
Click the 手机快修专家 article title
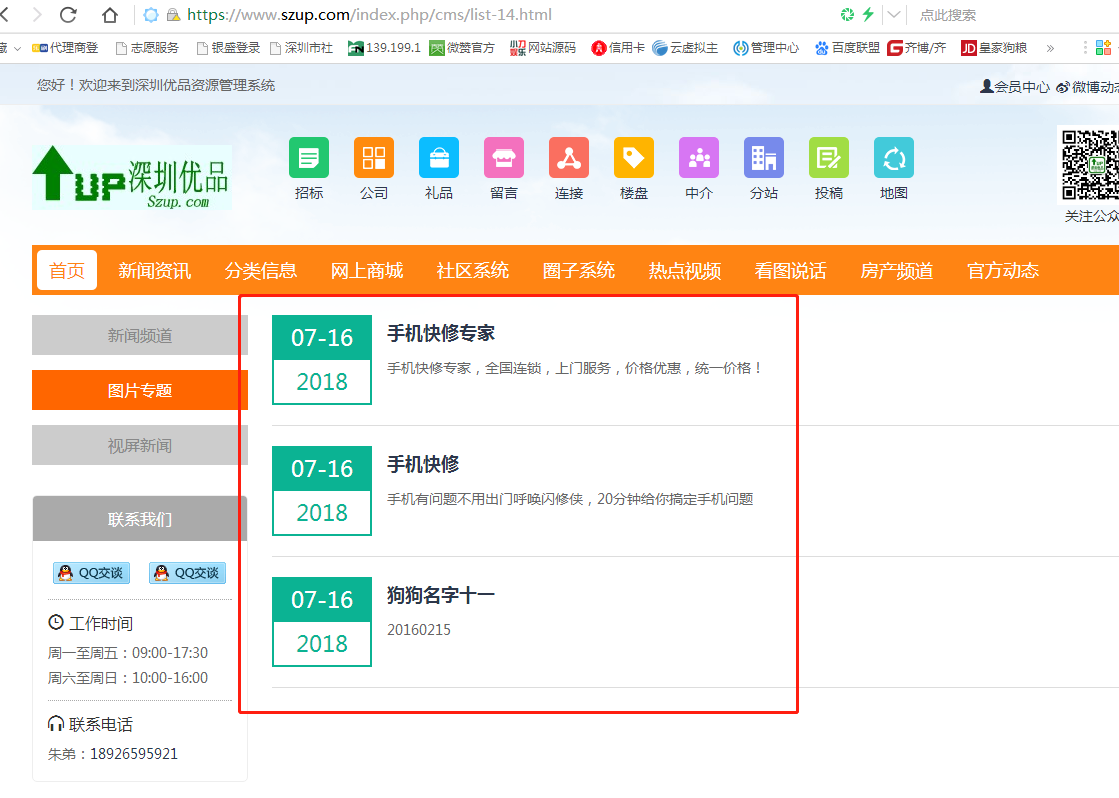pos(441,333)
